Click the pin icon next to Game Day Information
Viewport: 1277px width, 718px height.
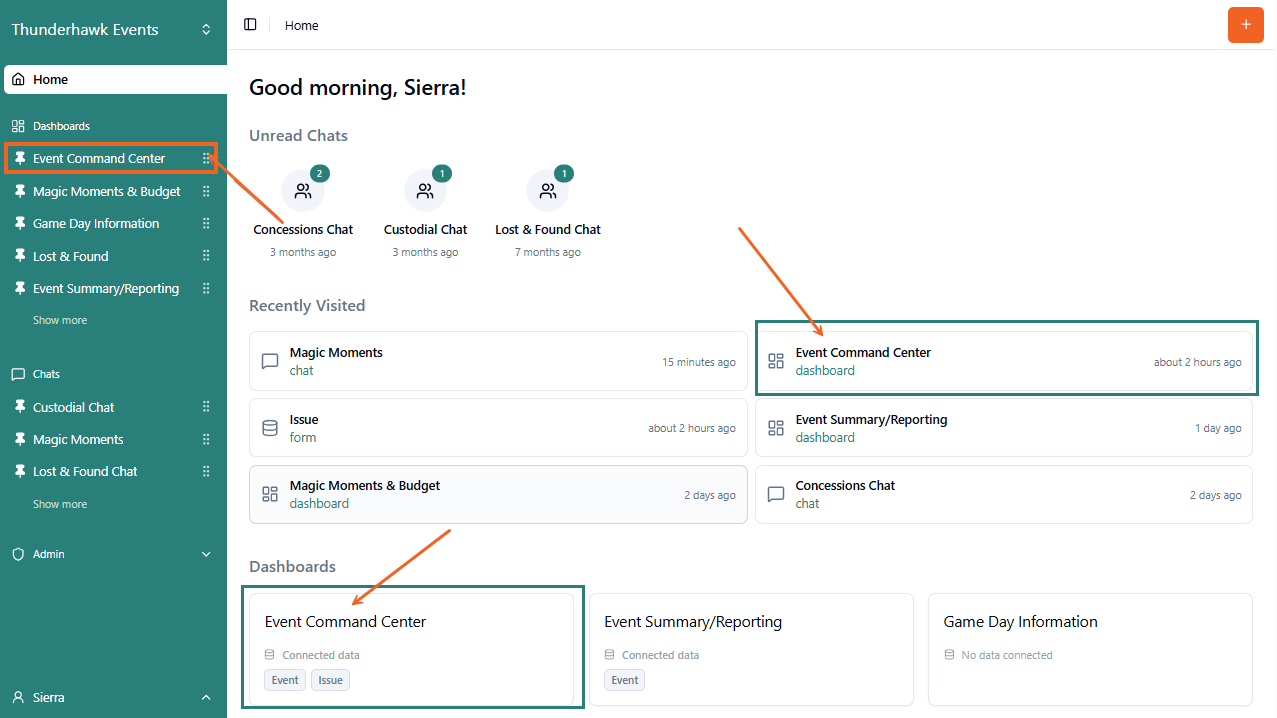(19, 224)
